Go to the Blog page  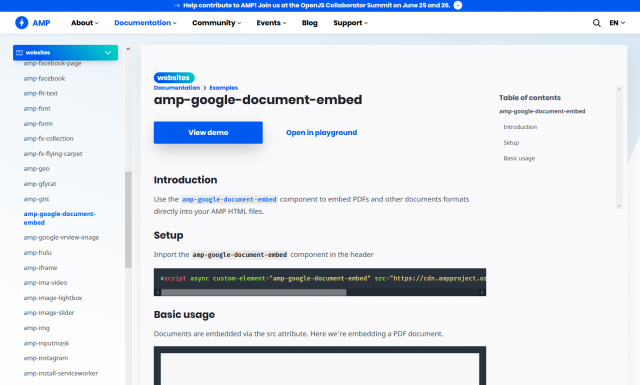(x=309, y=23)
